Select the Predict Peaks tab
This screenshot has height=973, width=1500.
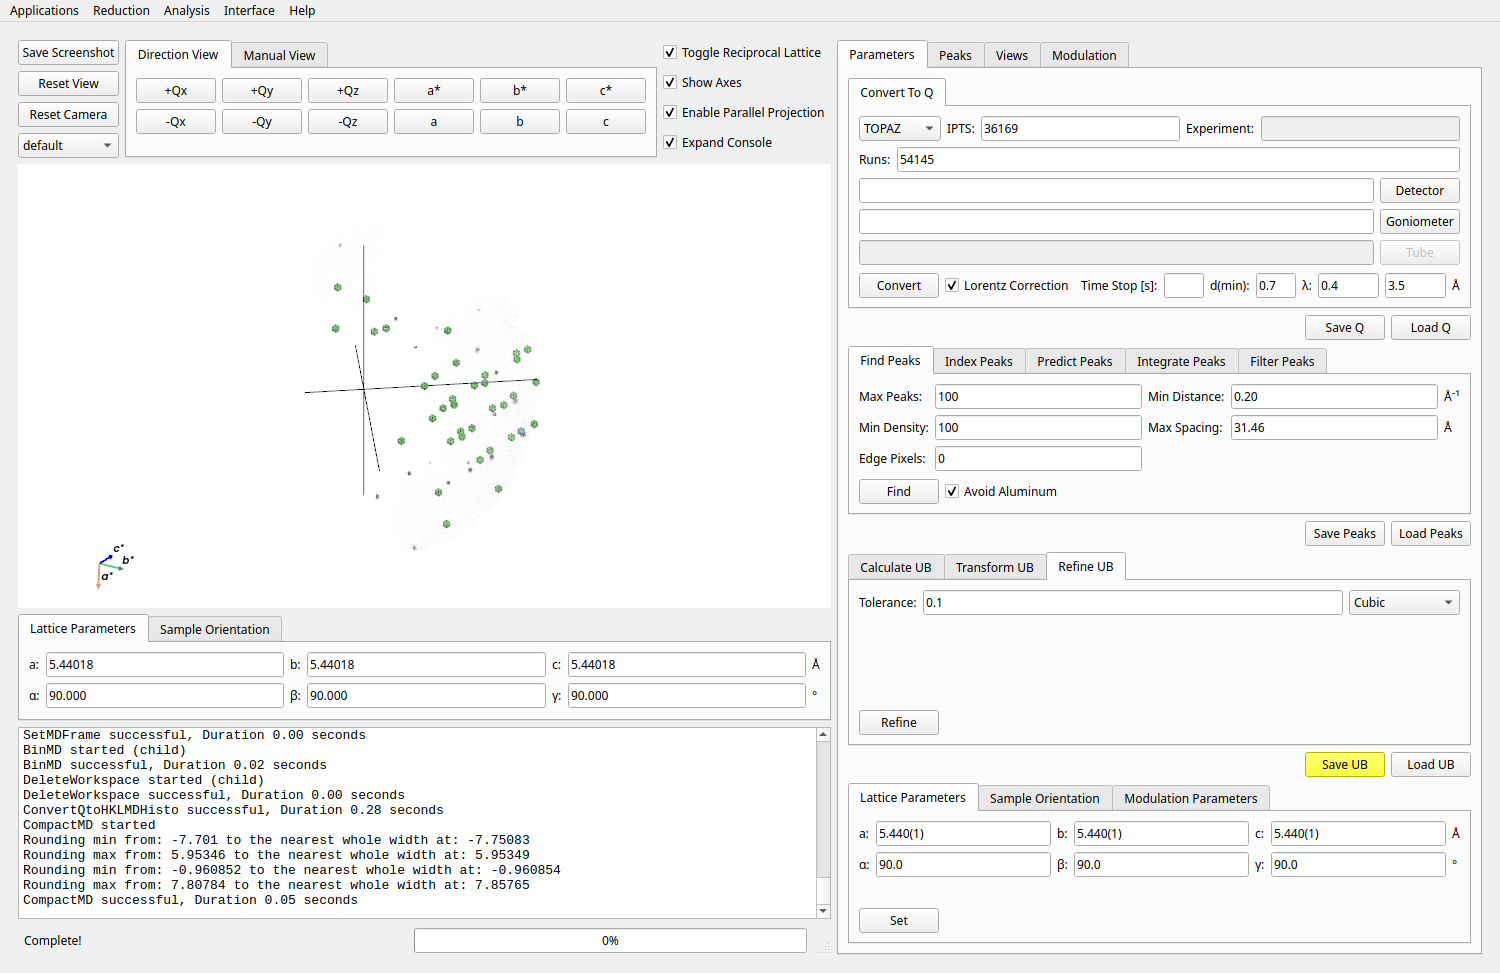(x=1075, y=361)
